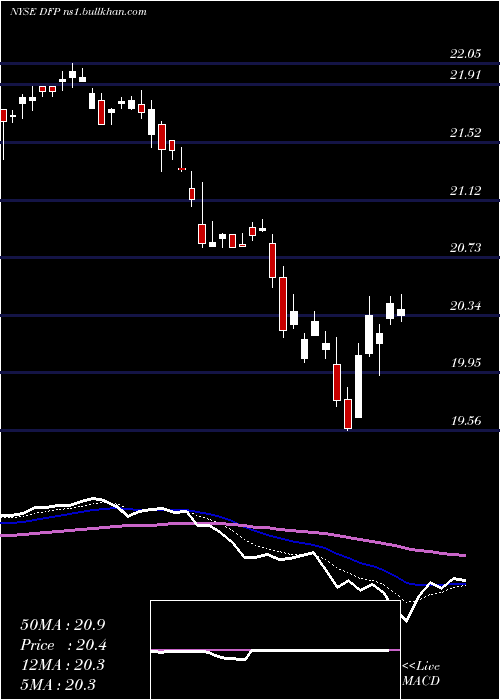Click the highest candle touching 22.05 line

pyautogui.click(x=72, y=74)
